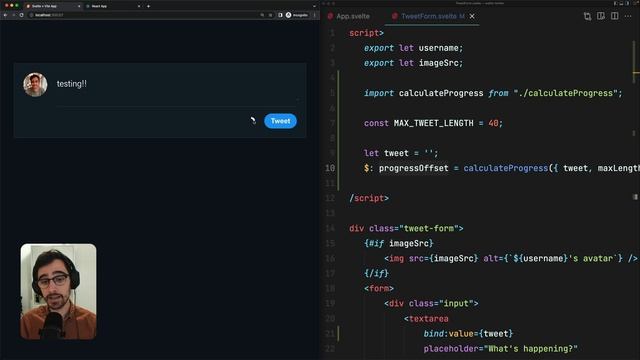Close the React App browser tab

tap(139, 6)
